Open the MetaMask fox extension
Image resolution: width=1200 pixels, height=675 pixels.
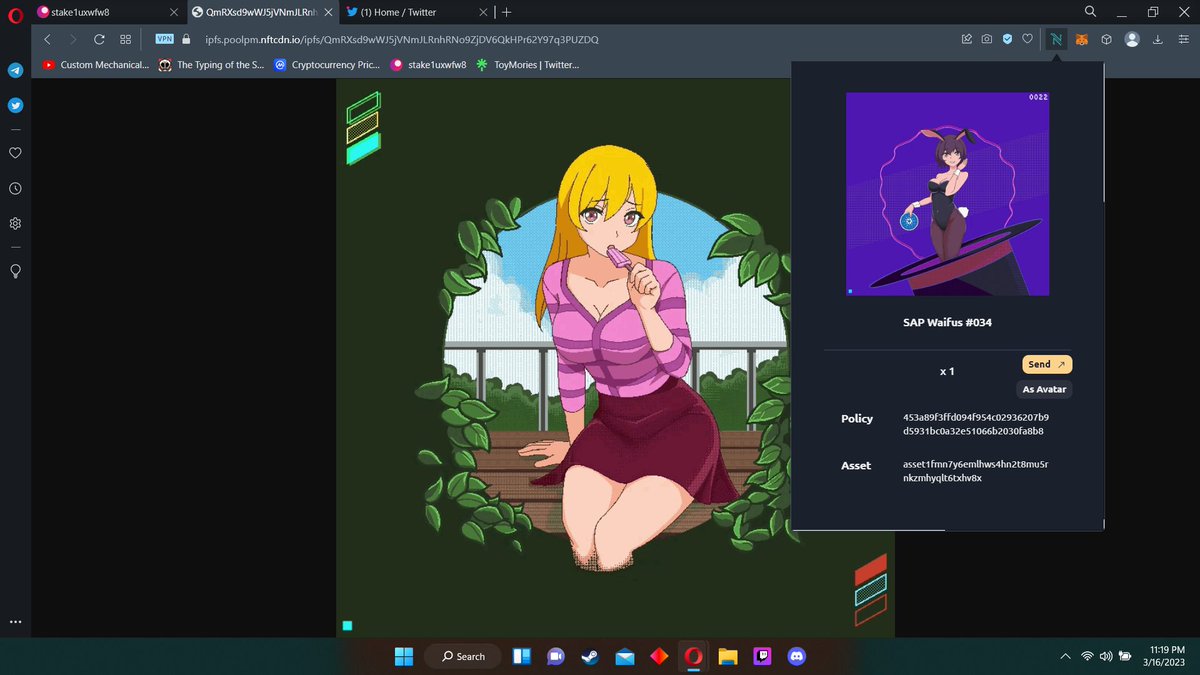pyautogui.click(x=1083, y=39)
